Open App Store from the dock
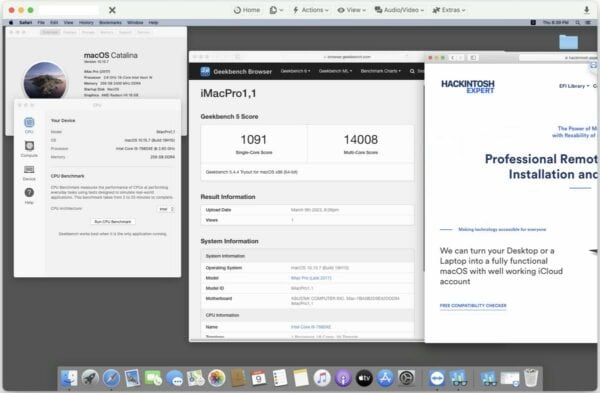The height and width of the screenshot is (393, 600). tap(385, 378)
